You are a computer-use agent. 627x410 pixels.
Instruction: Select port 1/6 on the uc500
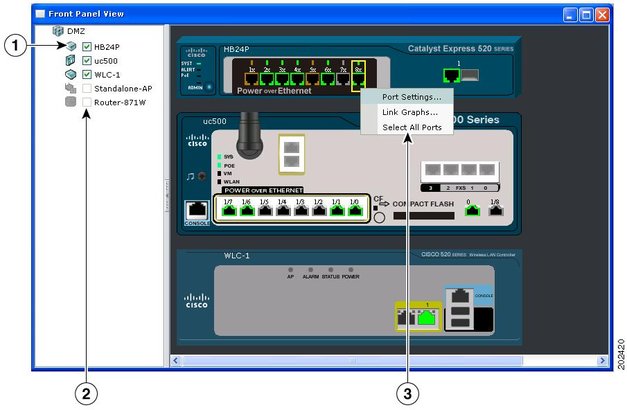(247, 210)
